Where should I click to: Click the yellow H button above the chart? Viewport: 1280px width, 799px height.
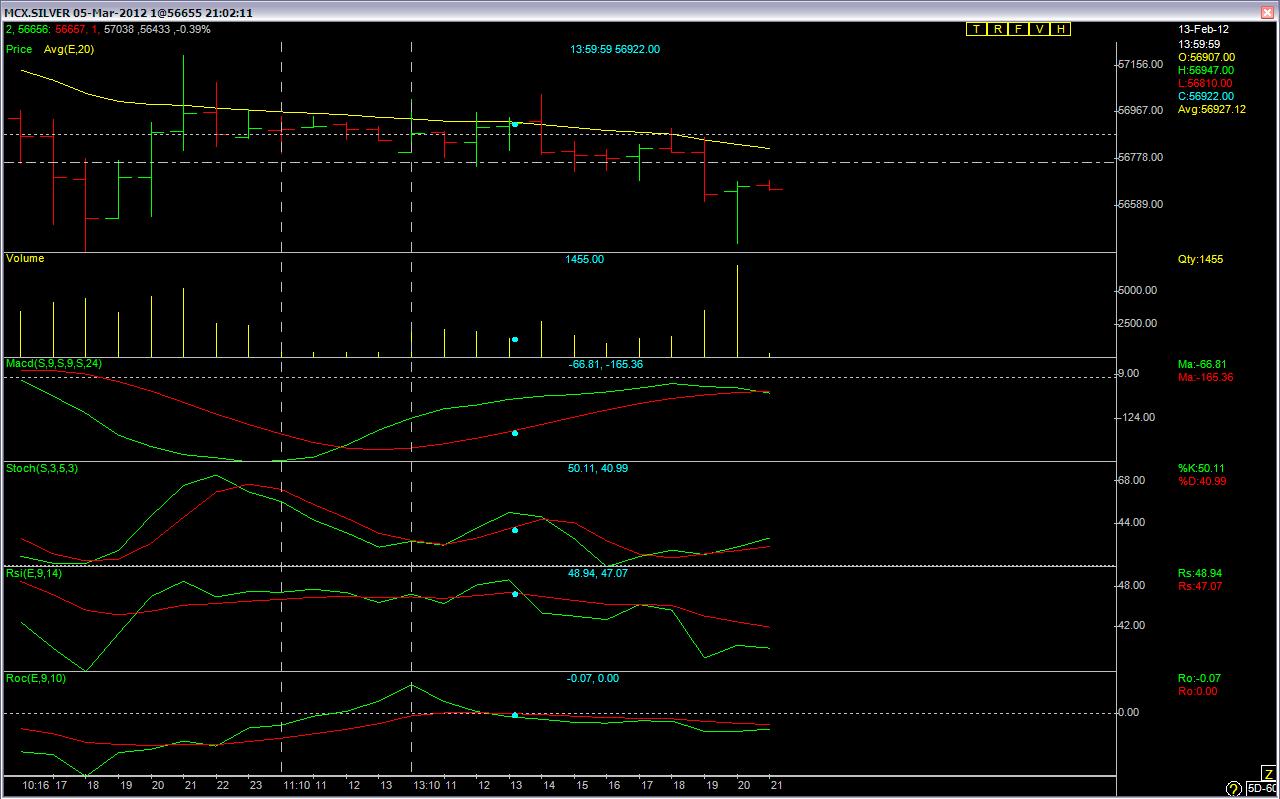(1061, 29)
